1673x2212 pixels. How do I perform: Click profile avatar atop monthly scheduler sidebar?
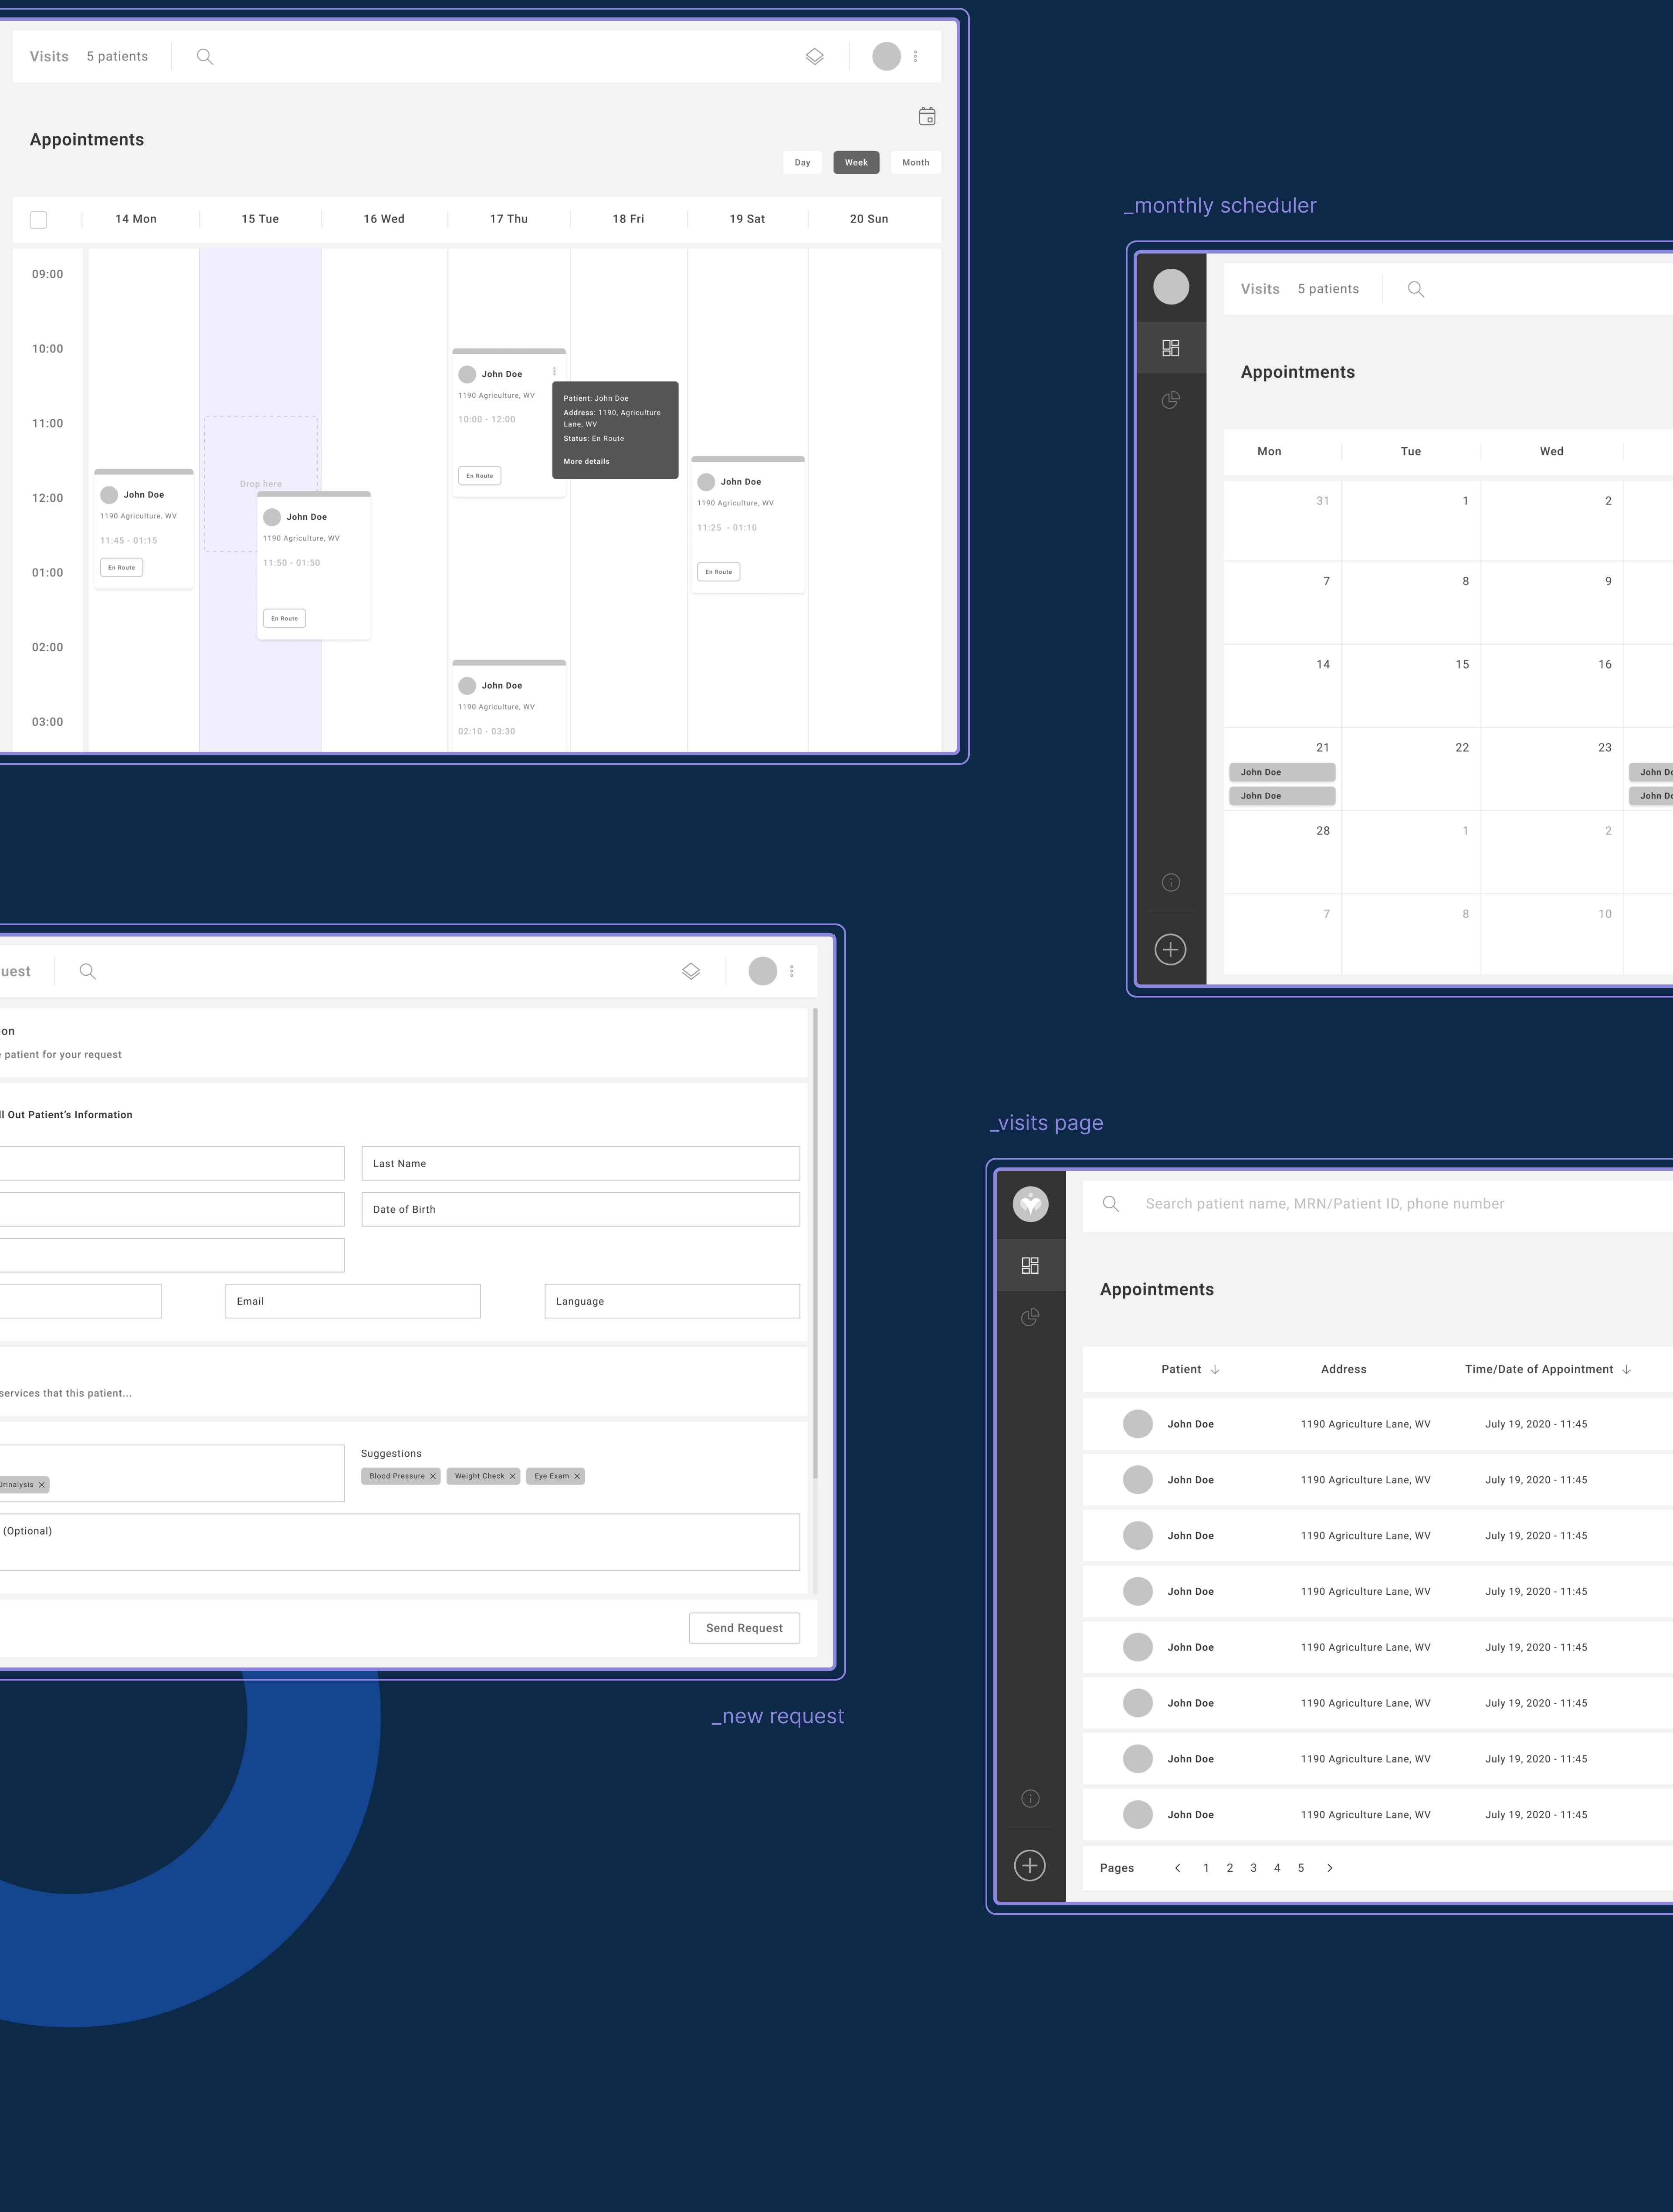1171,287
